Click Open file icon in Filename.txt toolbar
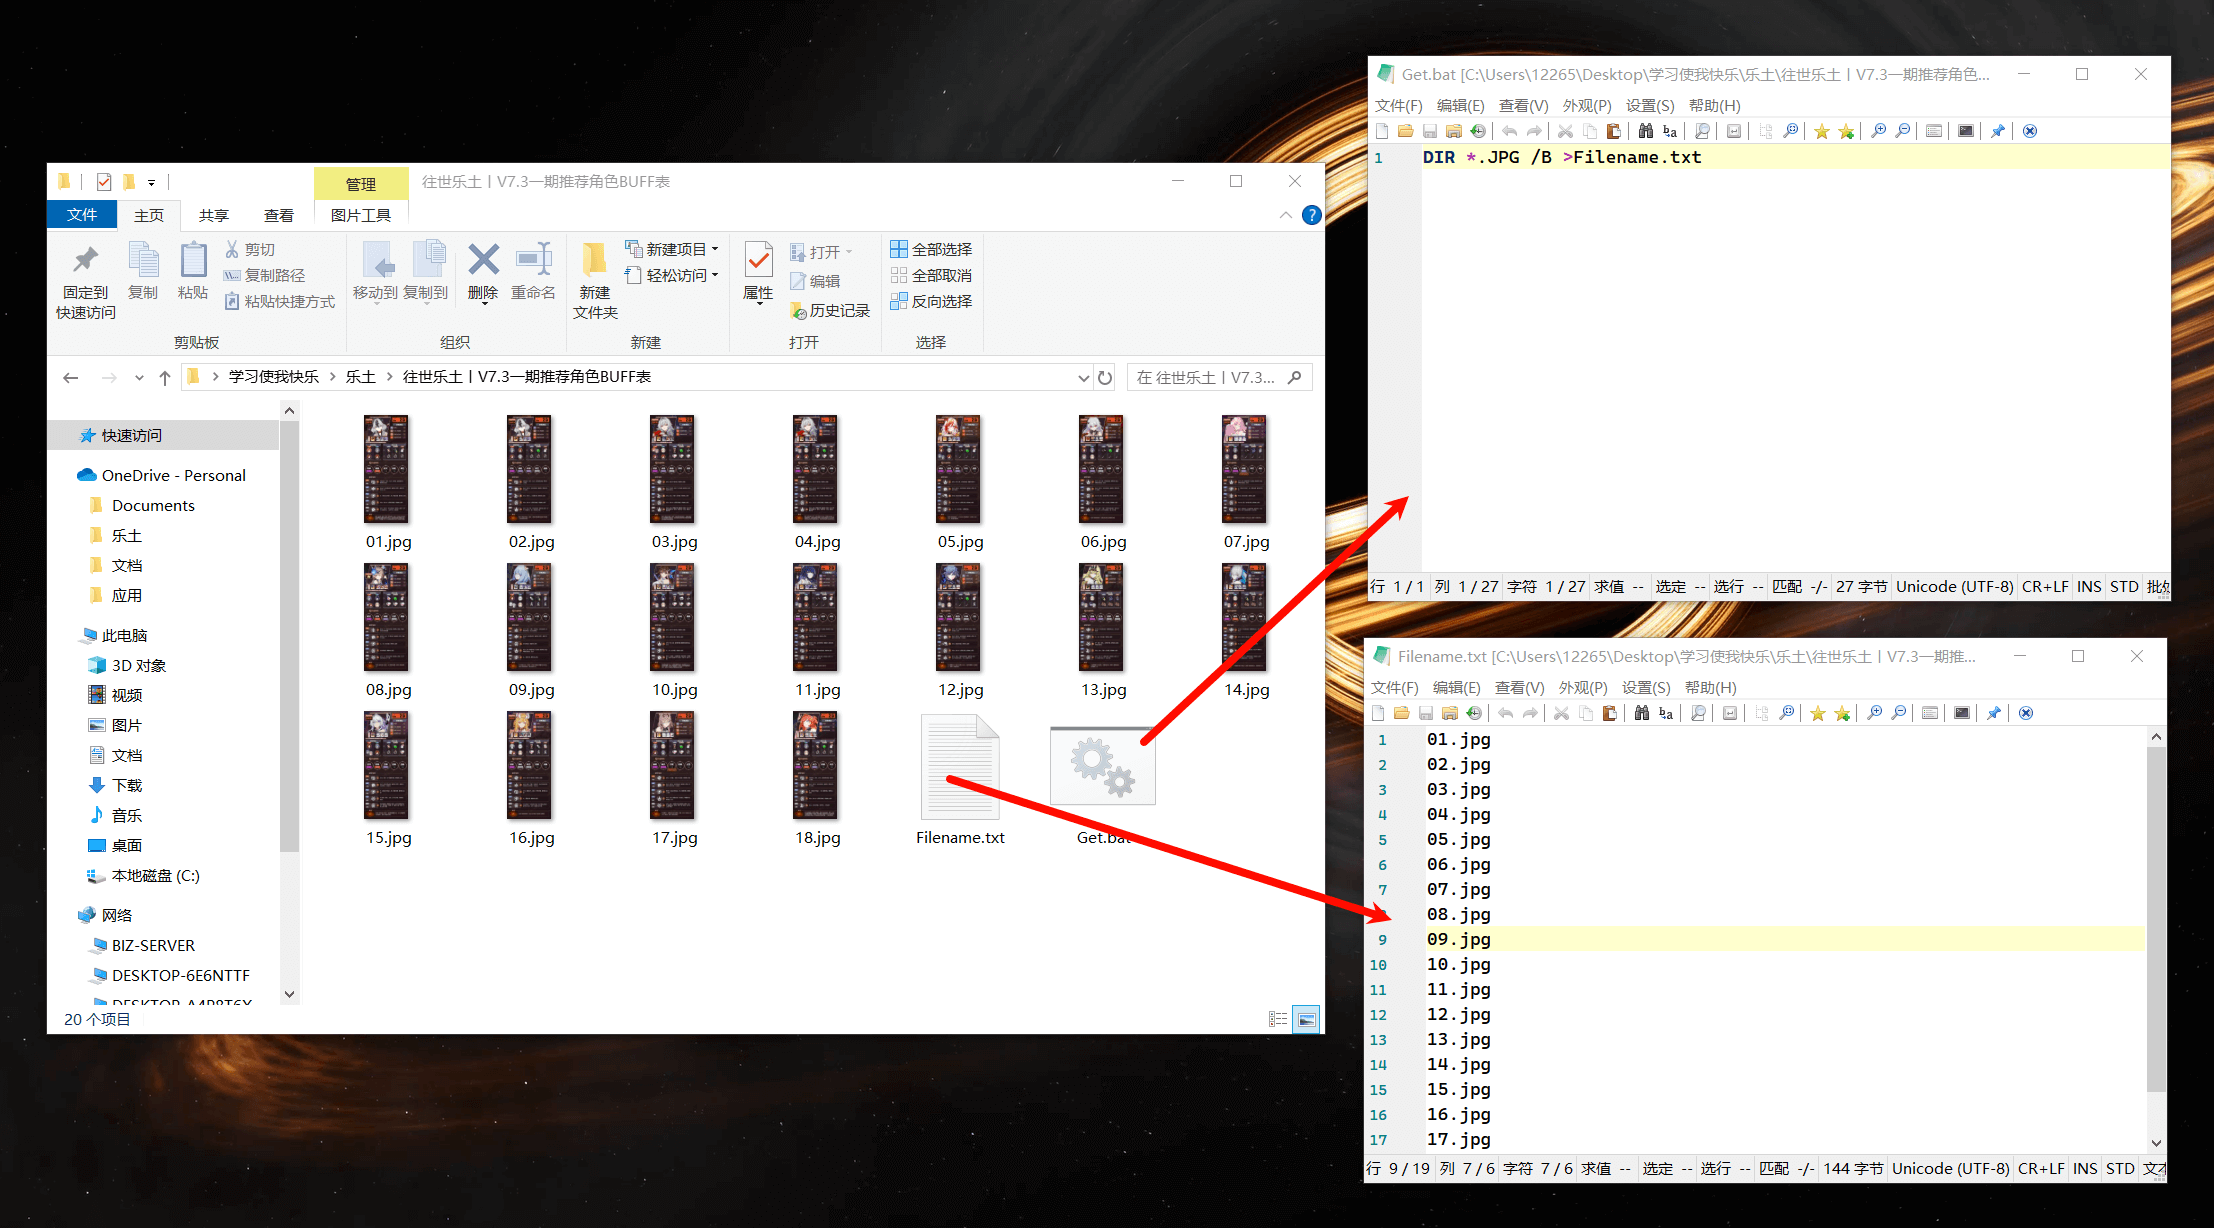Image resolution: width=2214 pixels, height=1228 pixels. coord(1401,713)
